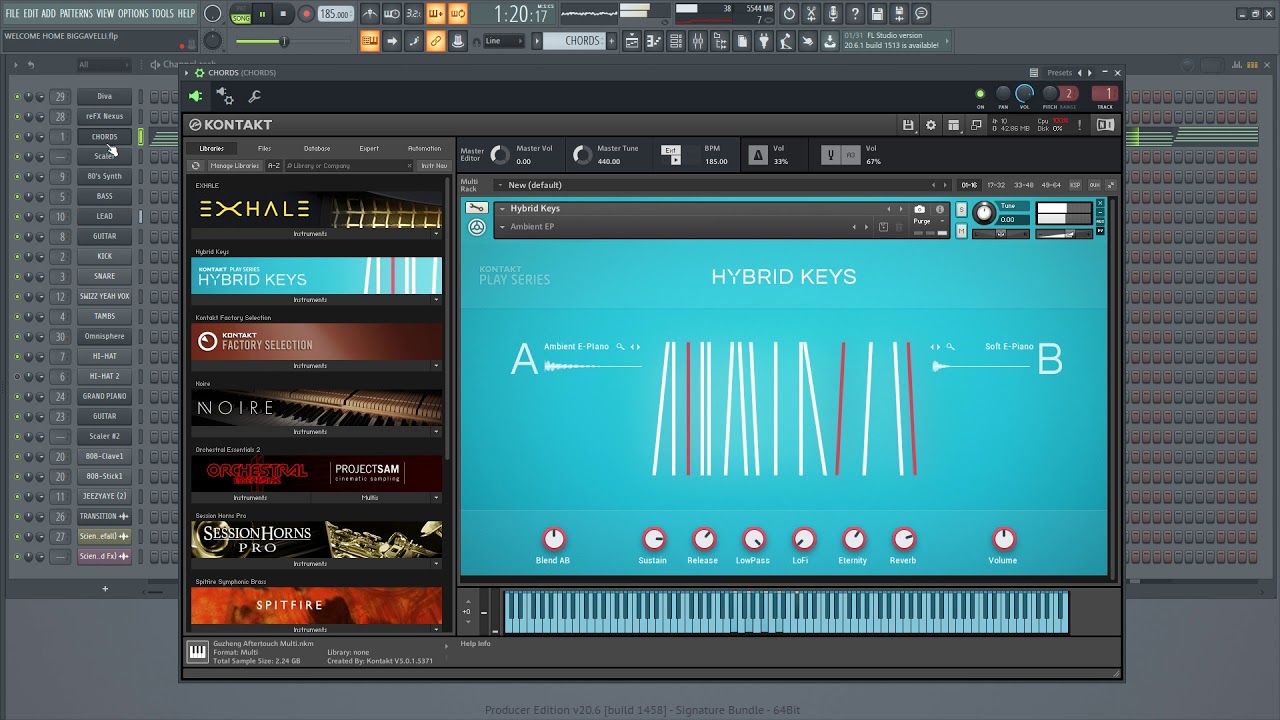Select the BASS channel button
Viewport: 1280px width, 720px height.
click(x=104, y=196)
